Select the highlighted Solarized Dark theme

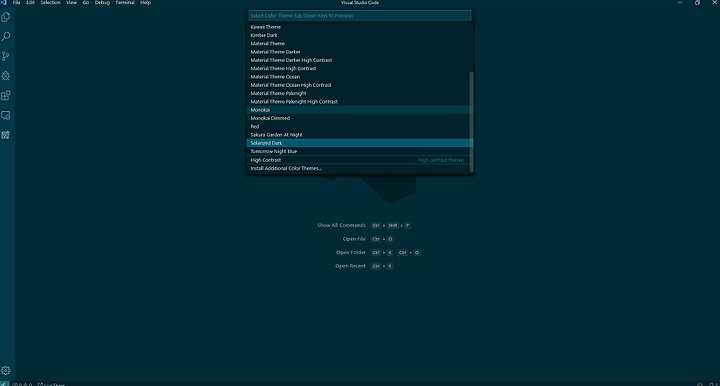pyautogui.click(x=360, y=143)
